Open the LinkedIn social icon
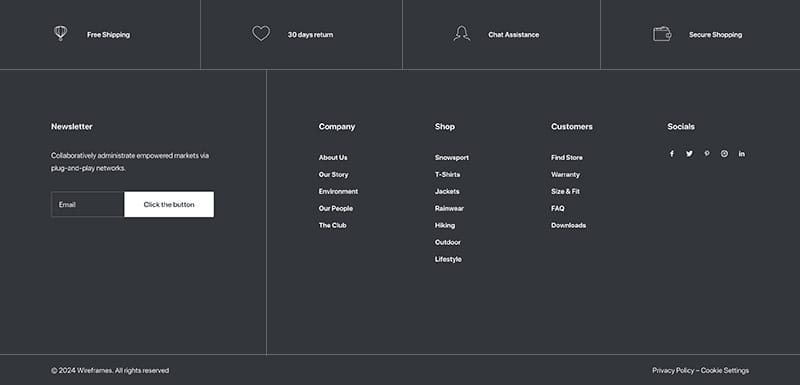The image size is (800, 385). 742,154
